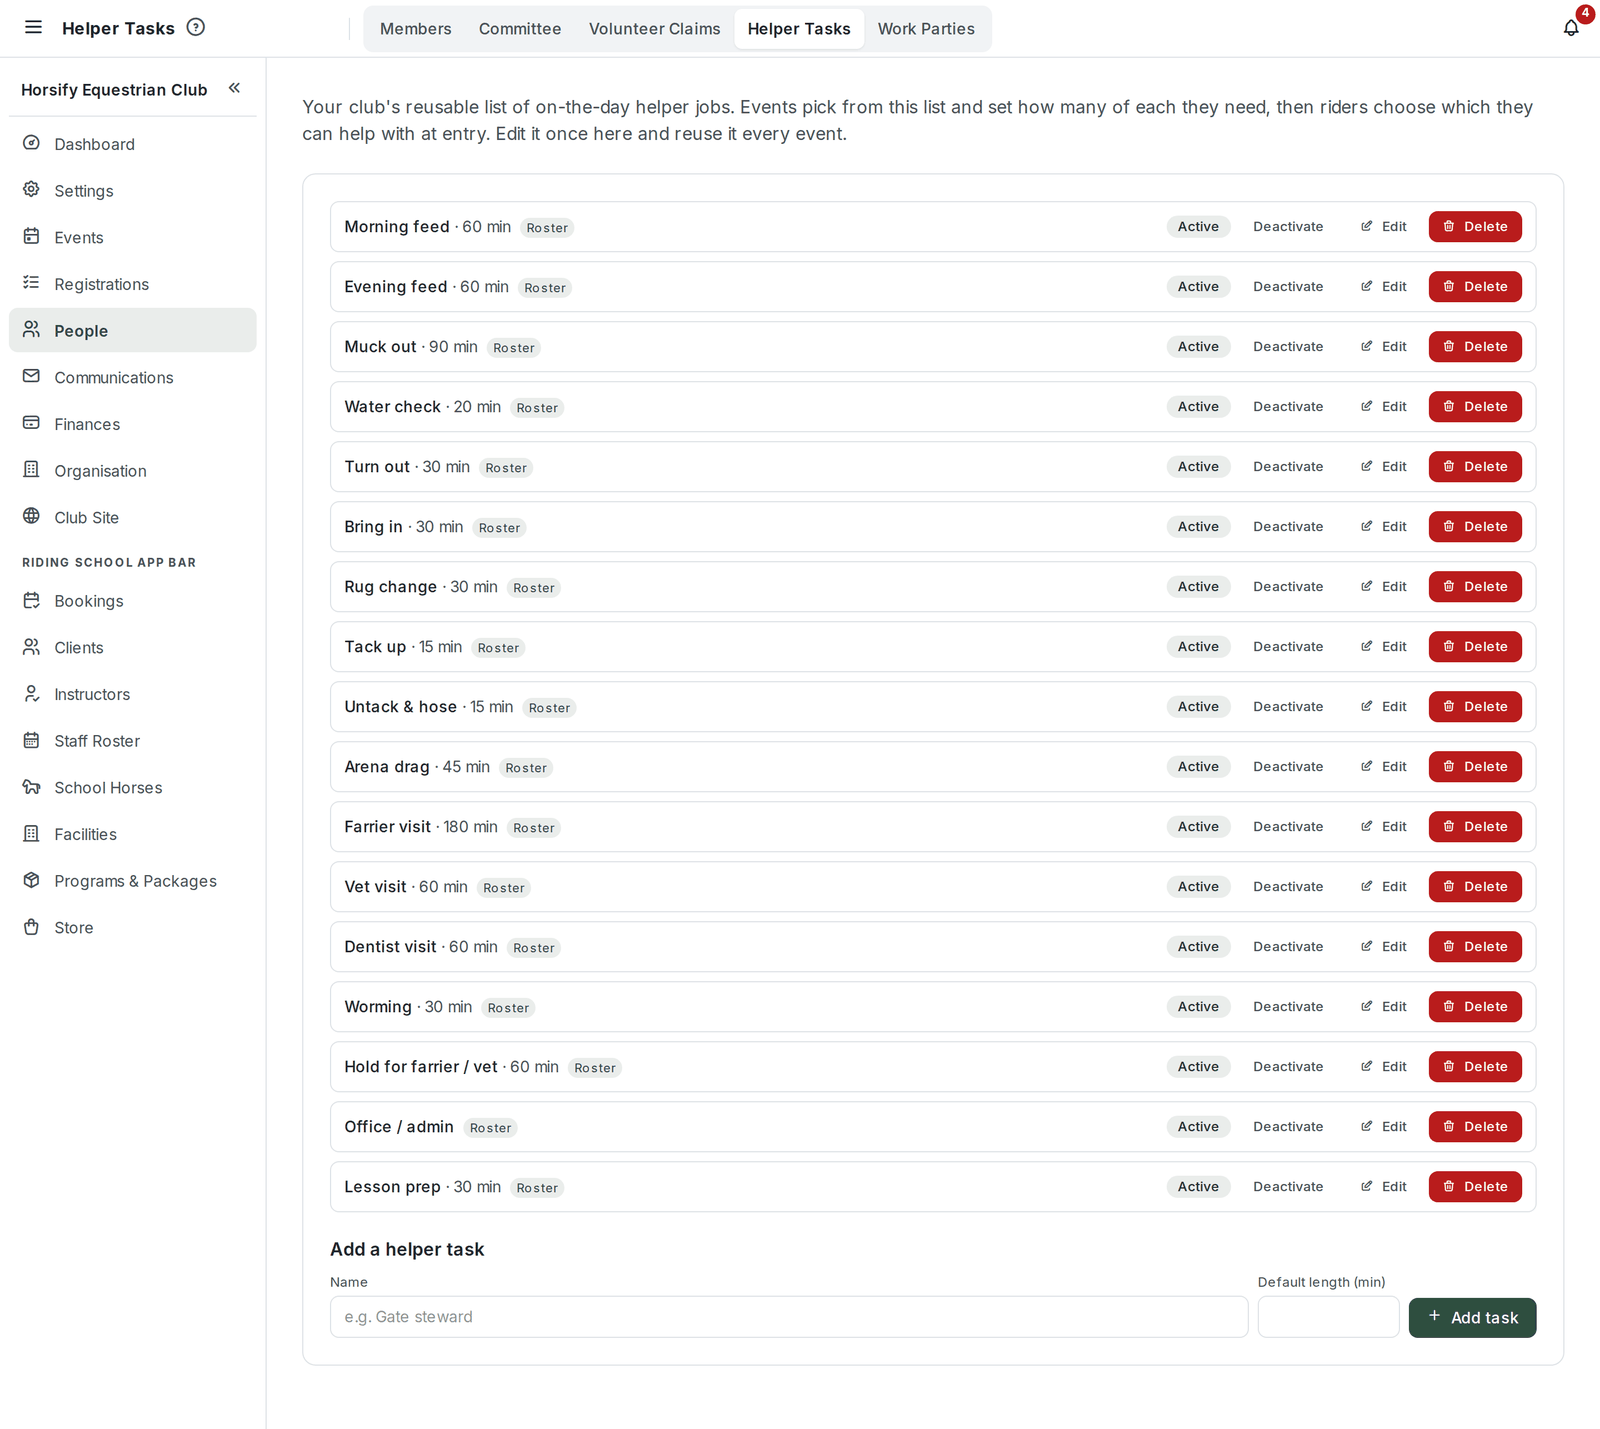The image size is (1600, 1429).
Task: Click the Staff Roster calendar icon
Action: [32, 740]
